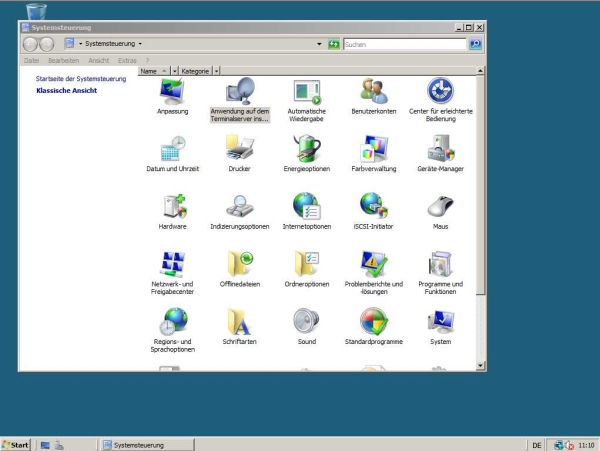The height and width of the screenshot is (451, 600).
Task: Click into the Suchen search field
Action: click(x=405, y=44)
